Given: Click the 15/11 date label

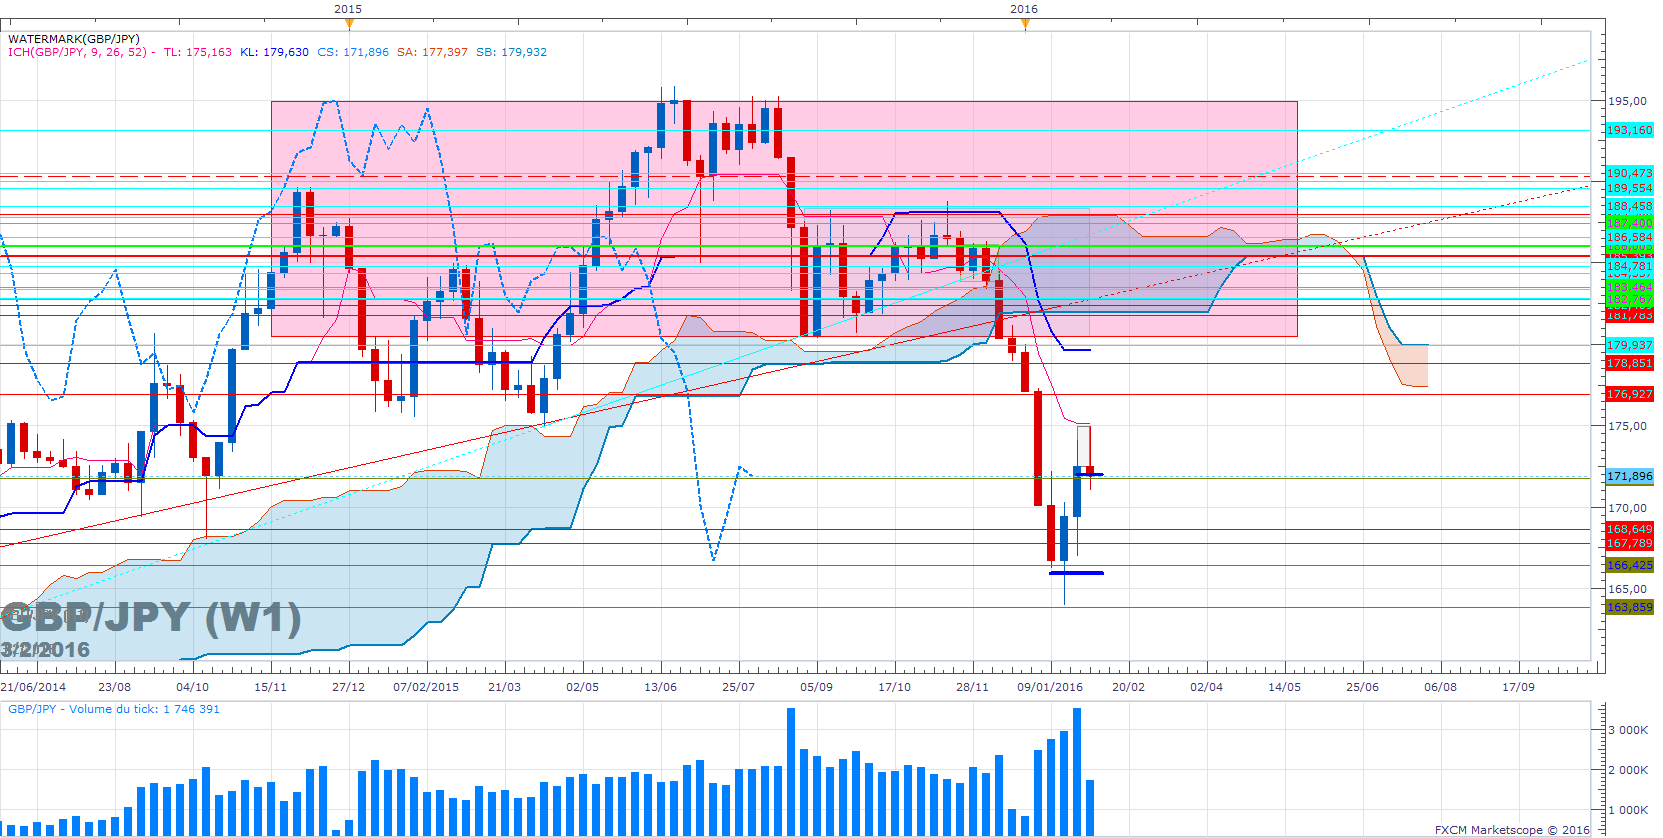Looking at the screenshot, I should tap(271, 687).
